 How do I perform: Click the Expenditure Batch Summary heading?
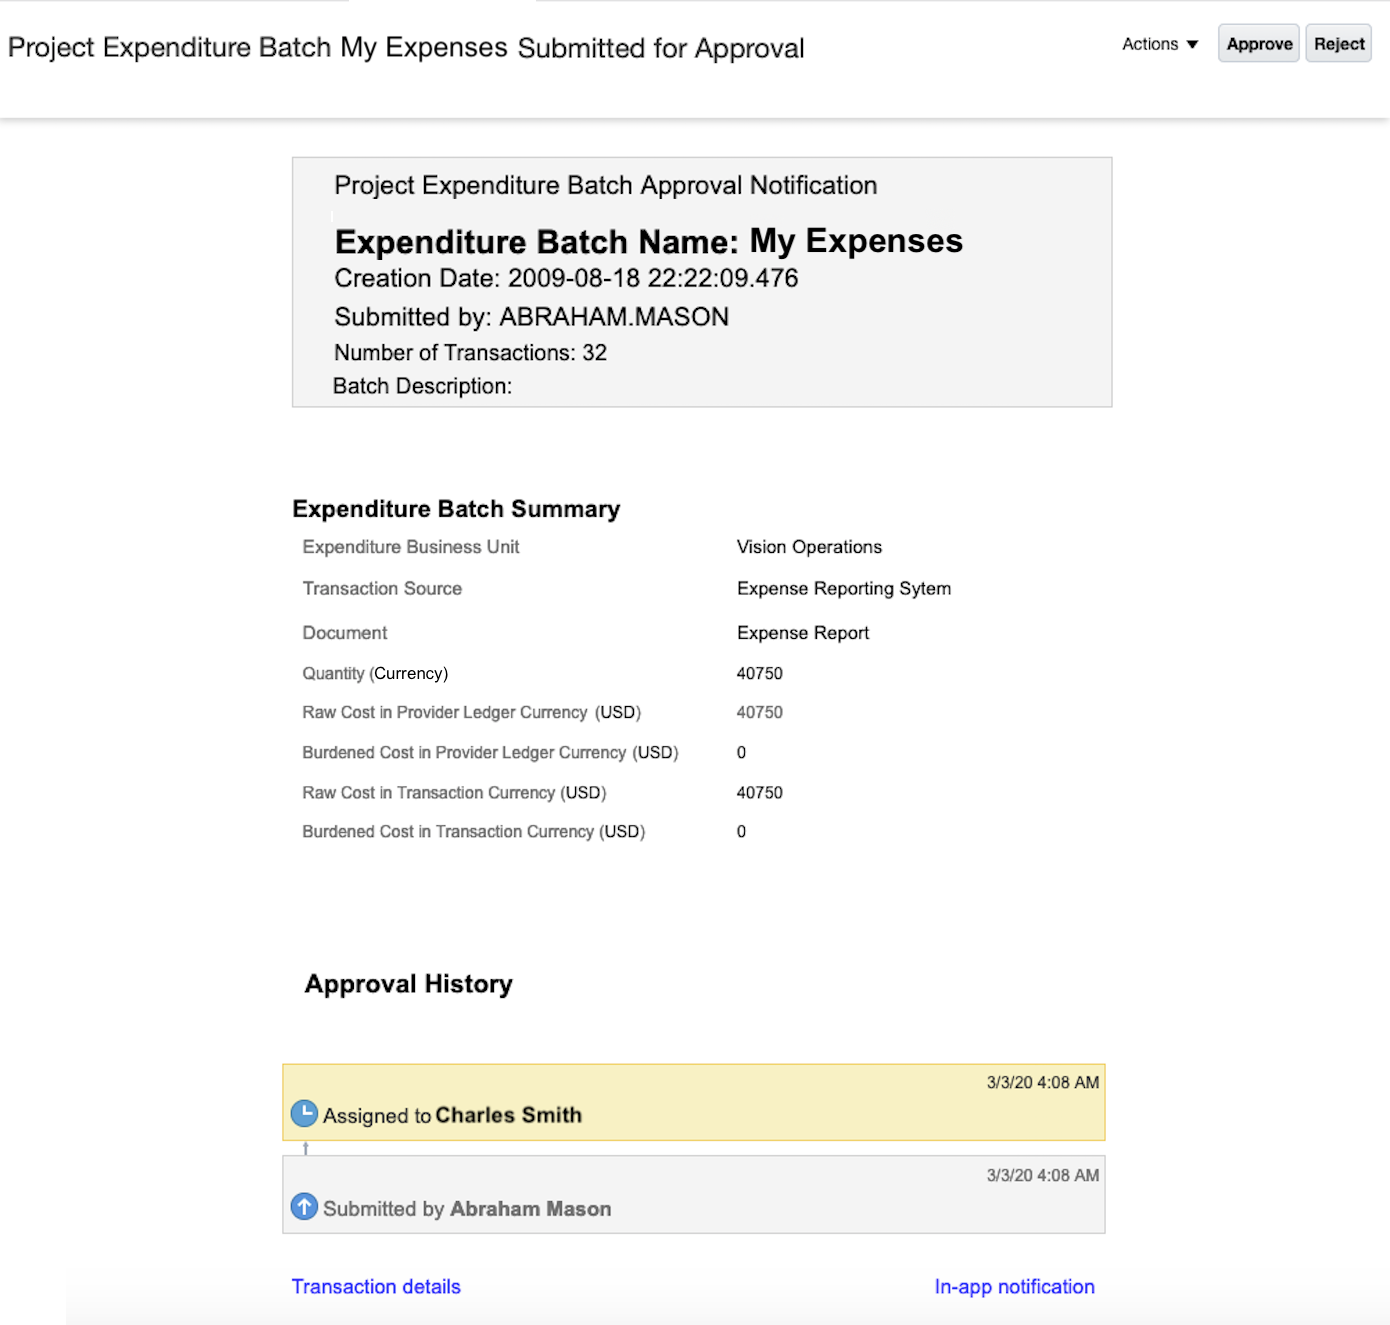[456, 509]
